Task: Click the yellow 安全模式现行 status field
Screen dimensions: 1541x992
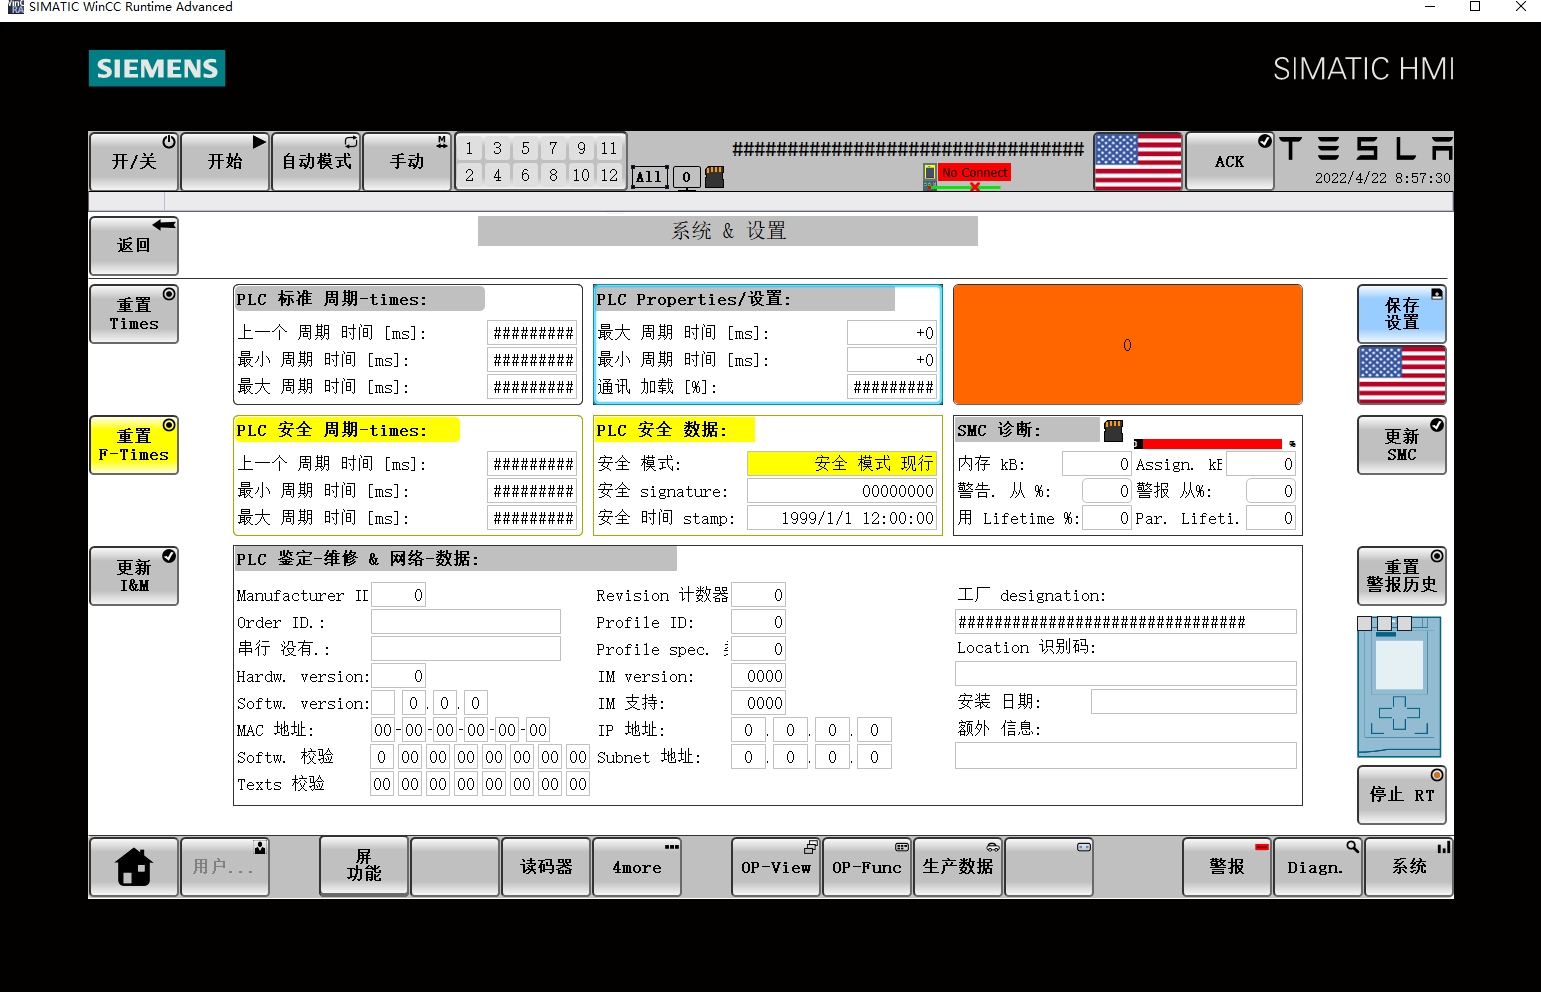Action: 842,464
